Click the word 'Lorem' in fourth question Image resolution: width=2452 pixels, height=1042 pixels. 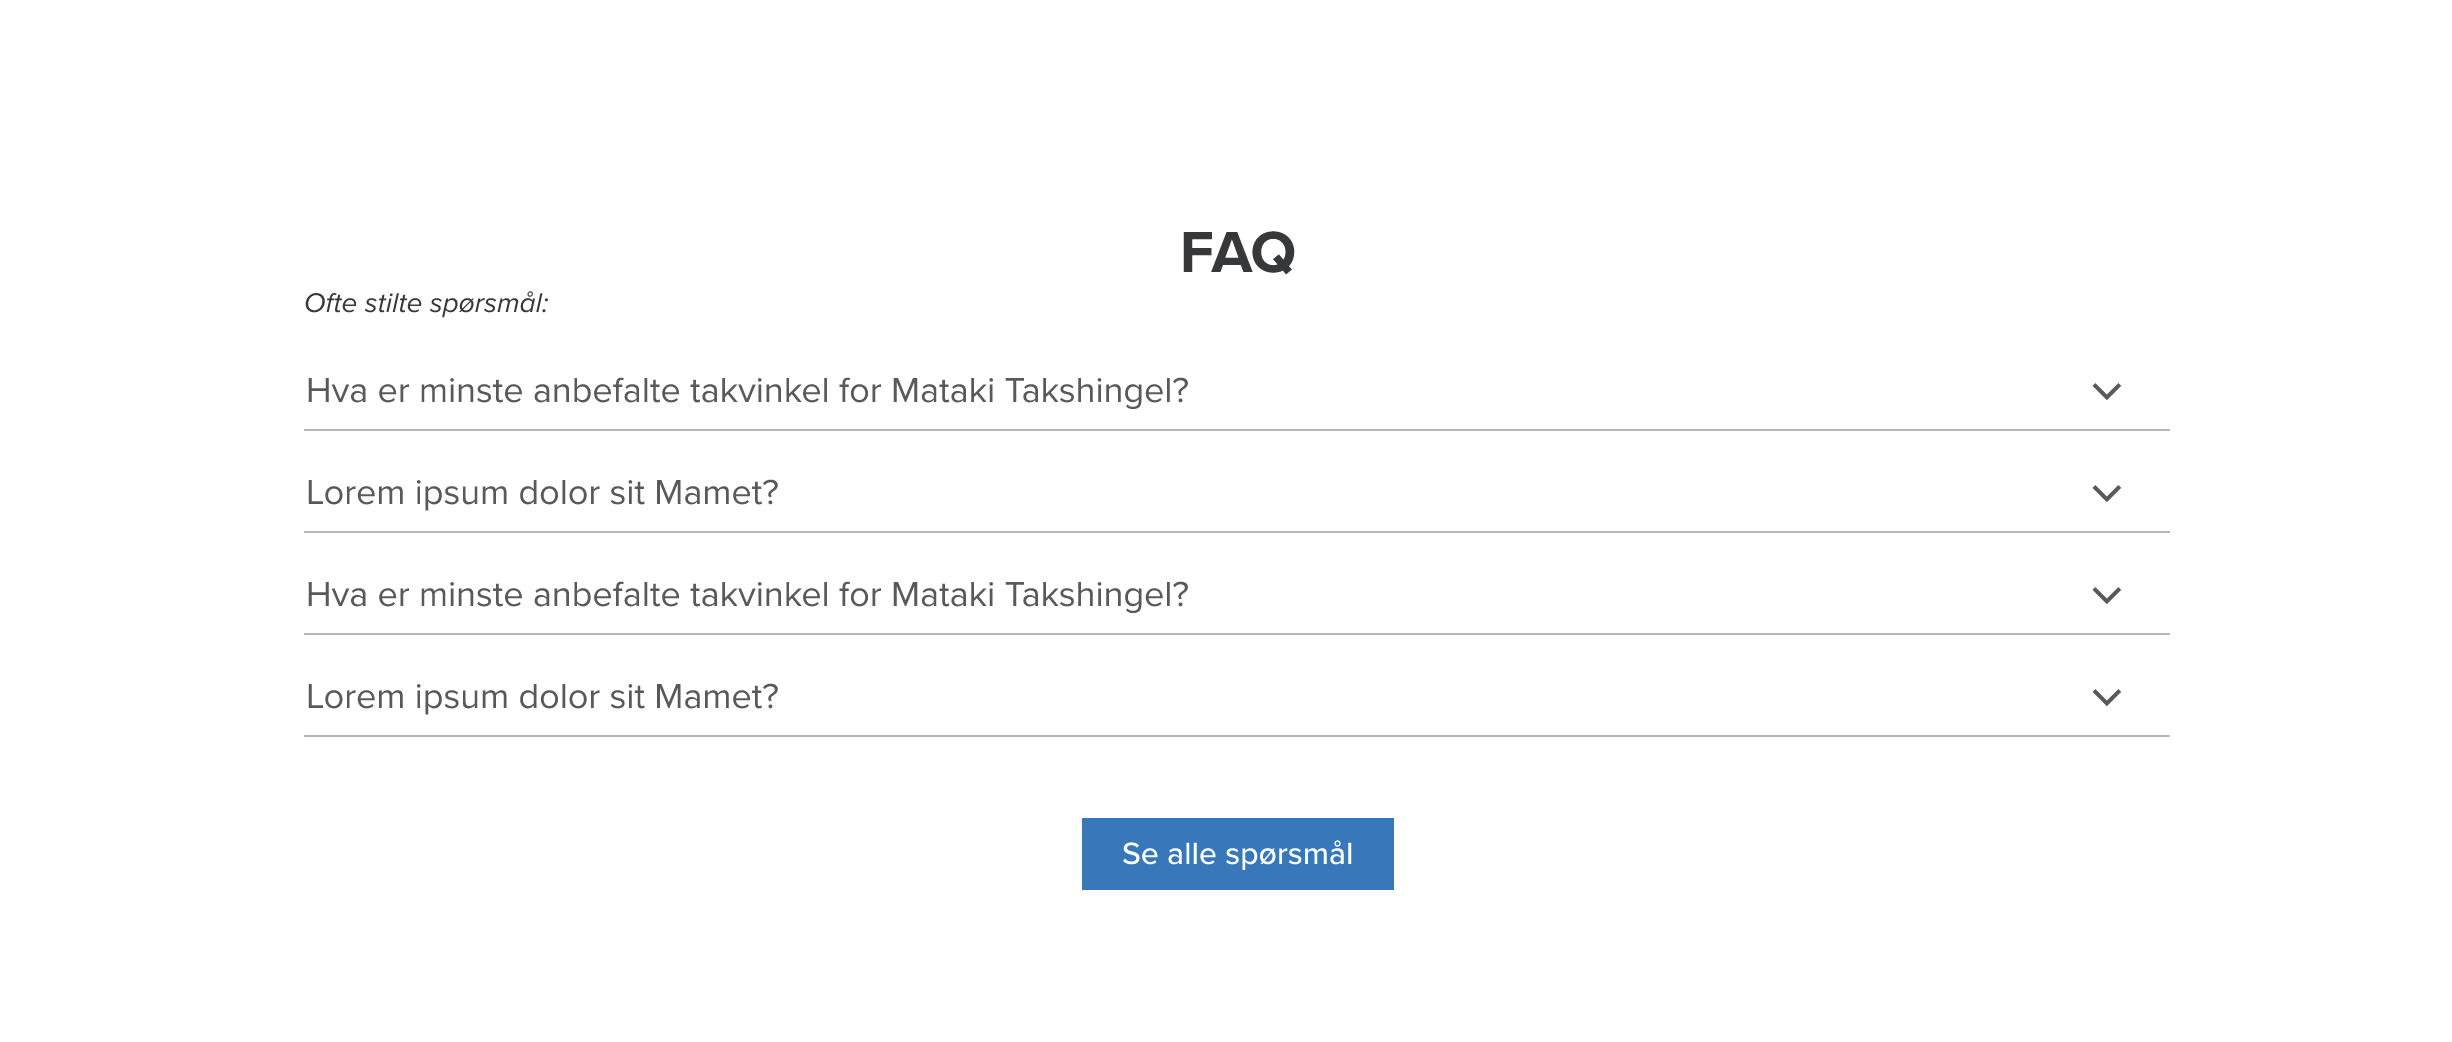tap(355, 697)
